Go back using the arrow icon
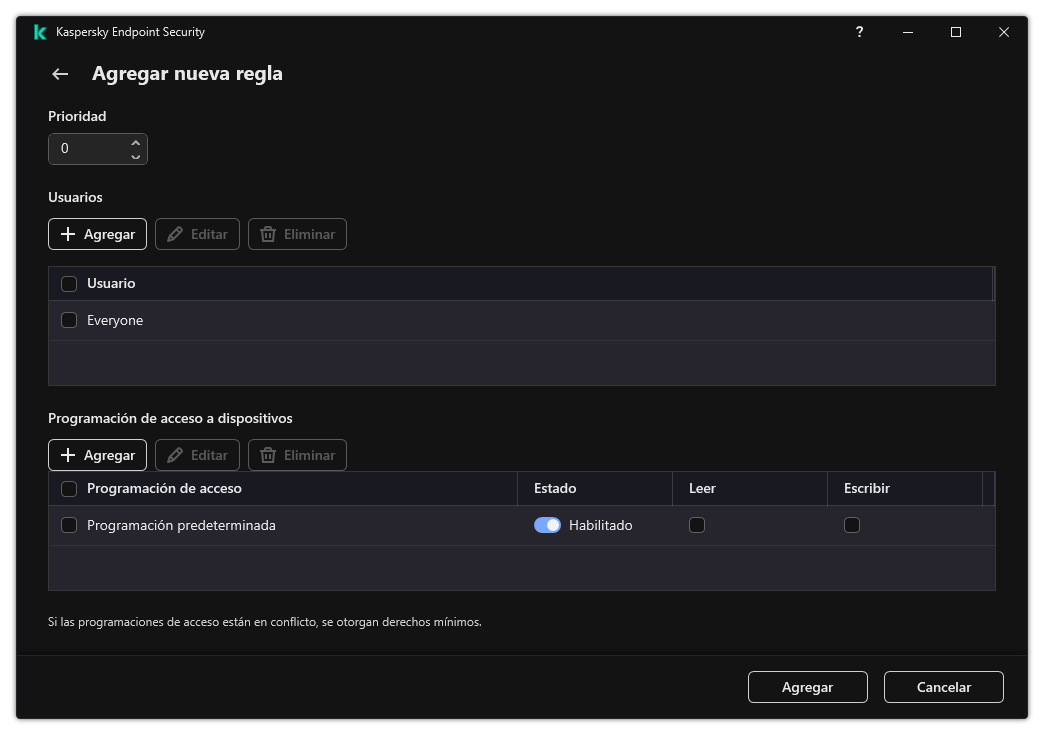This screenshot has width=1044, height=735. coord(59,74)
